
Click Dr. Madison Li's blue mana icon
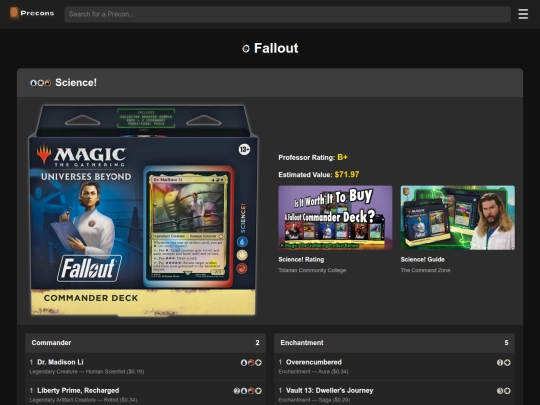[x=244, y=363]
